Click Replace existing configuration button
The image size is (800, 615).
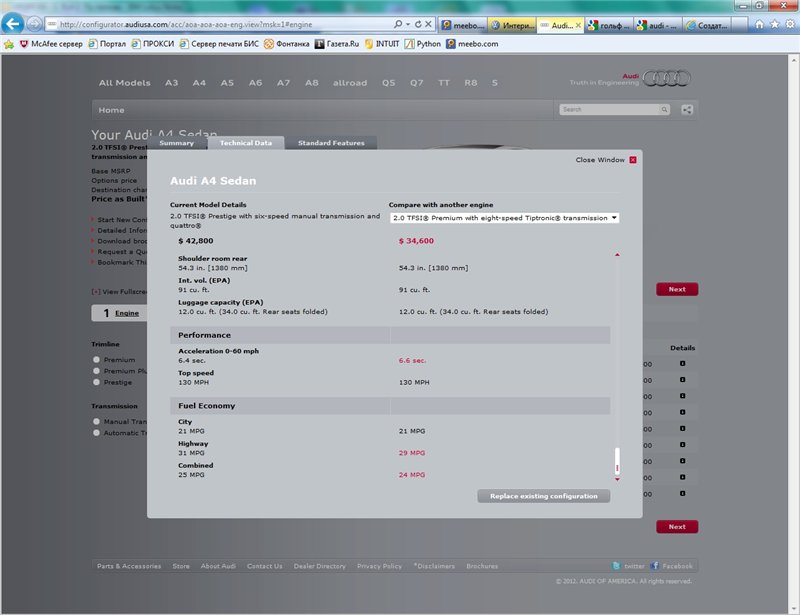point(544,496)
